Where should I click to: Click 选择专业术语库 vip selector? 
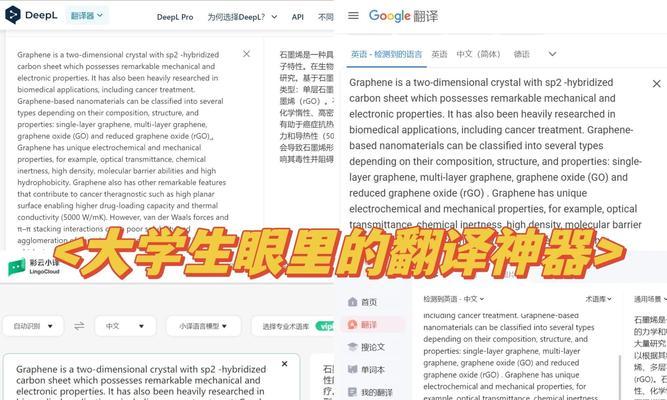(x=293, y=326)
